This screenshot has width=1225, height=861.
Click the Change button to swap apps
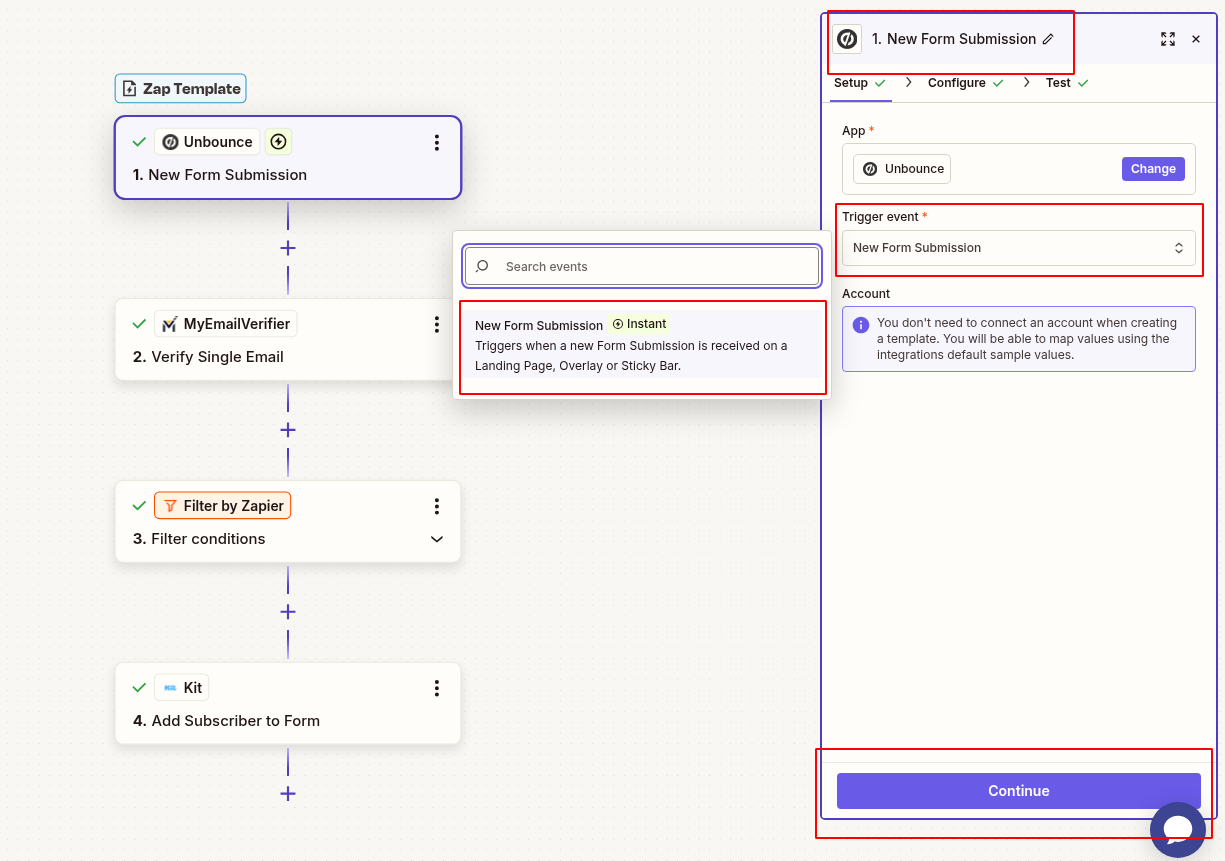click(1153, 168)
